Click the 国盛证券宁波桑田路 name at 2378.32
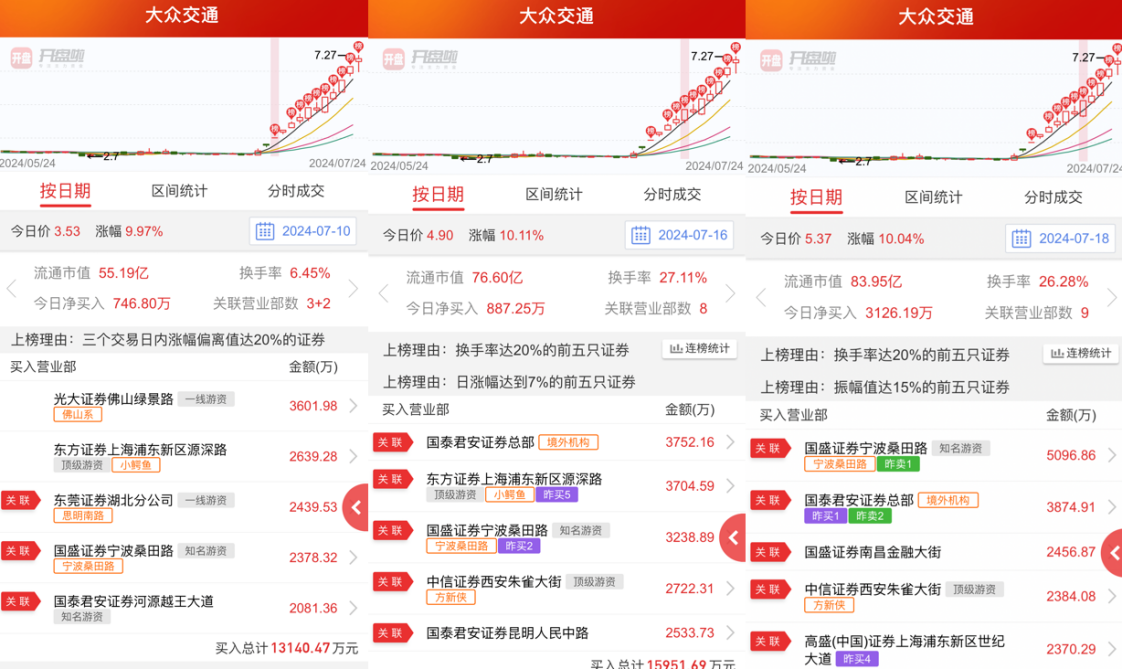Image resolution: width=1122 pixels, height=669 pixels. pyautogui.click(x=114, y=551)
